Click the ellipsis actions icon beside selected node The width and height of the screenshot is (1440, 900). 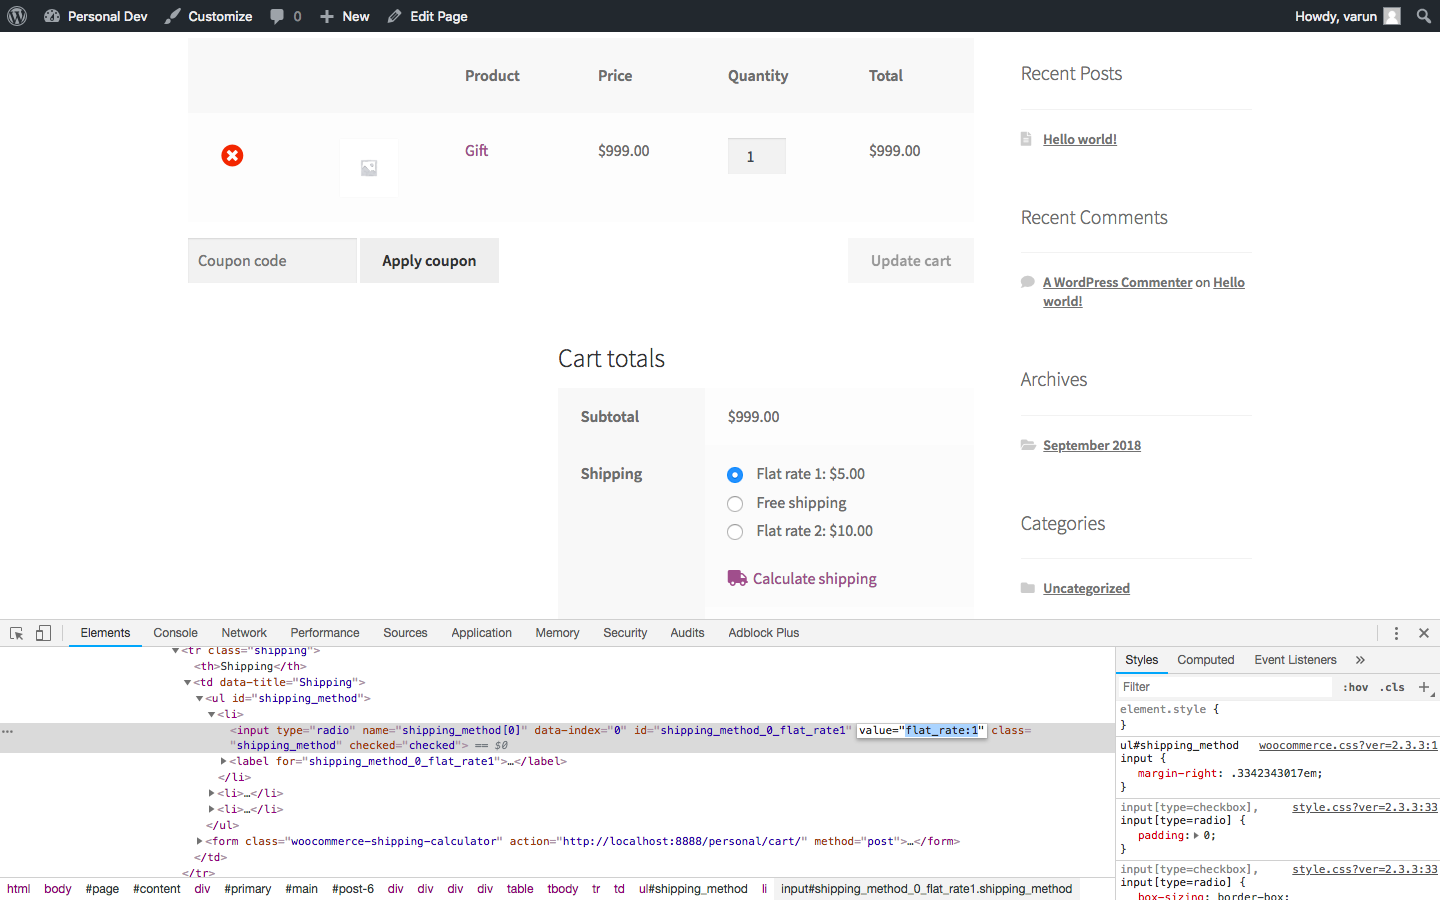click(x=8, y=731)
